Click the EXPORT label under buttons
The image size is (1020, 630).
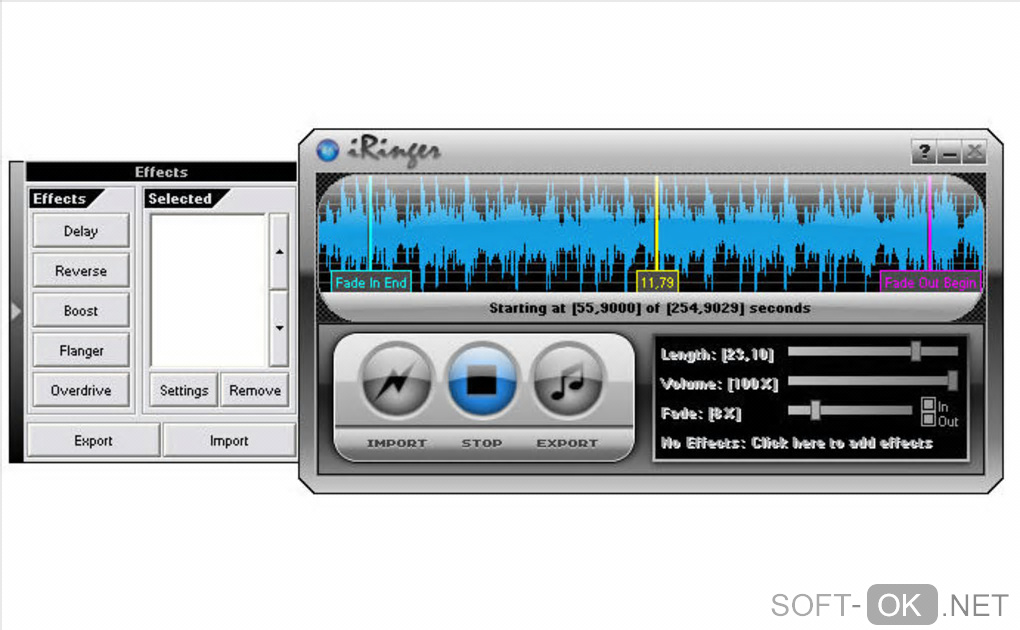[567, 443]
